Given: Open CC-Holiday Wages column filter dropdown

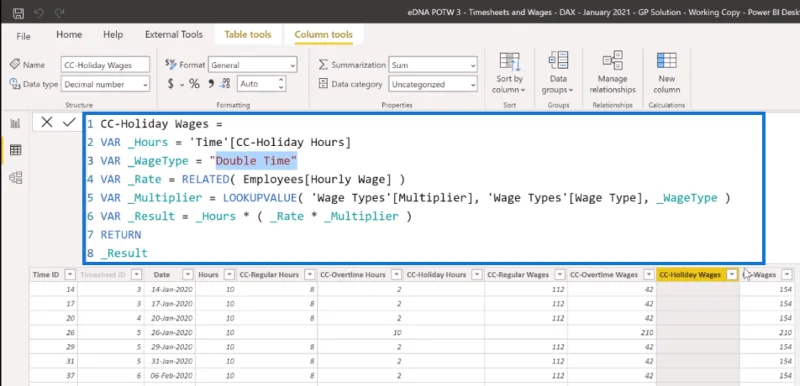Looking at the screenshot, I should (x=732, y=275).
